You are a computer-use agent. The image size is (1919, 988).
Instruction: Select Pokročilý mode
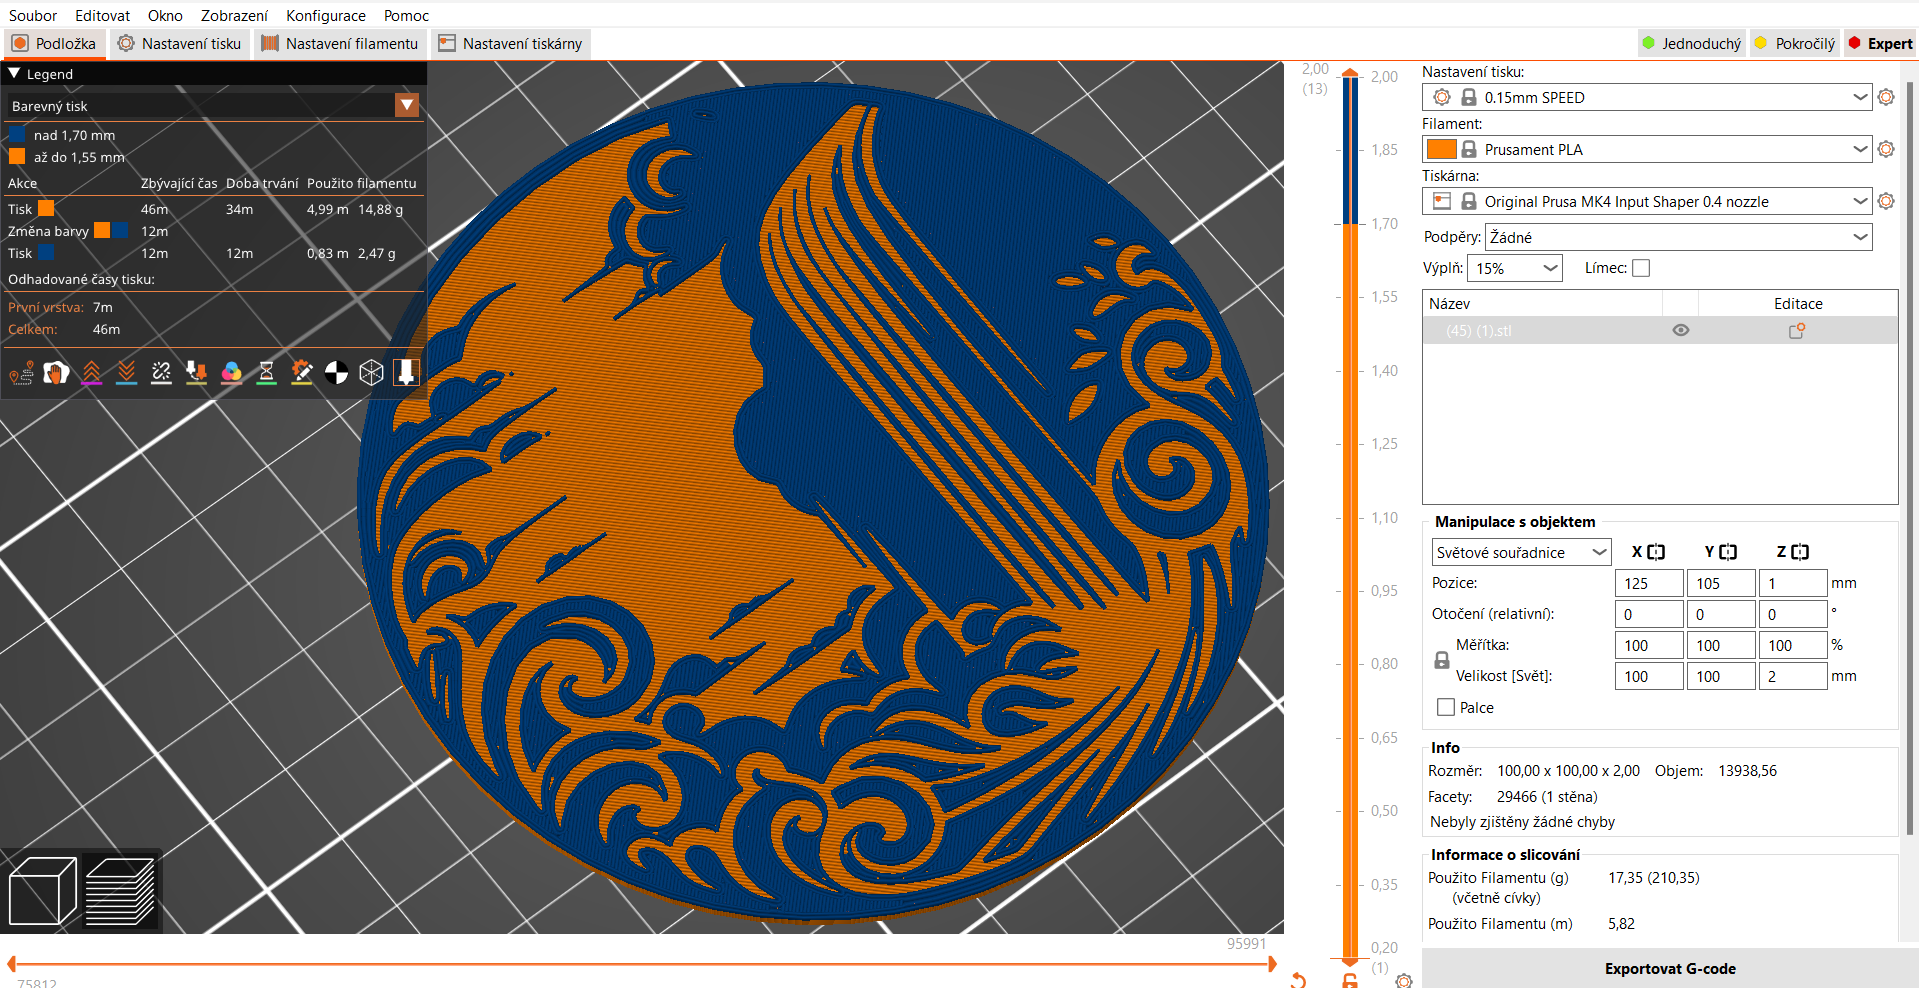(x=1795, y=43)
